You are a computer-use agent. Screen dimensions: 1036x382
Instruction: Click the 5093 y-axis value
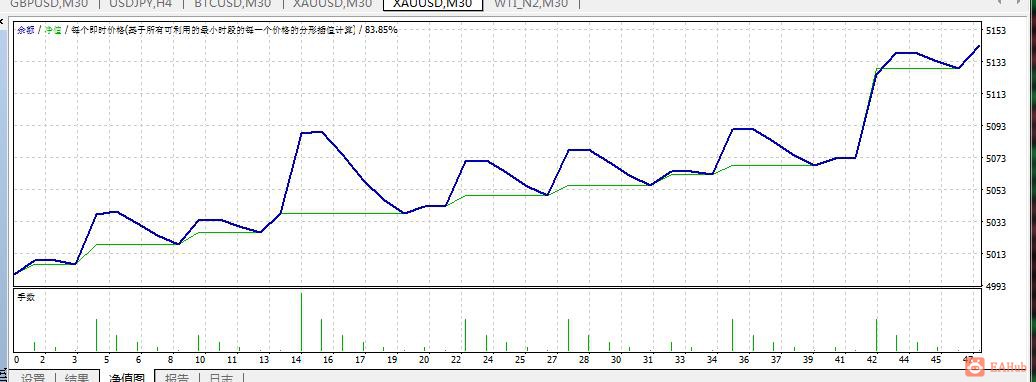click(996, 126)
